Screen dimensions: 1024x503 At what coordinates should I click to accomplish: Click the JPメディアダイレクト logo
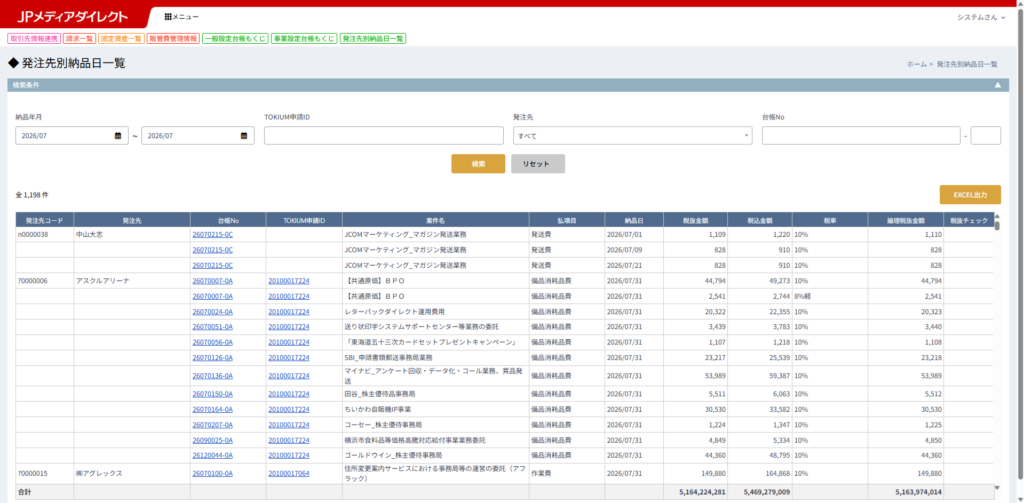[x=73, y=17]
